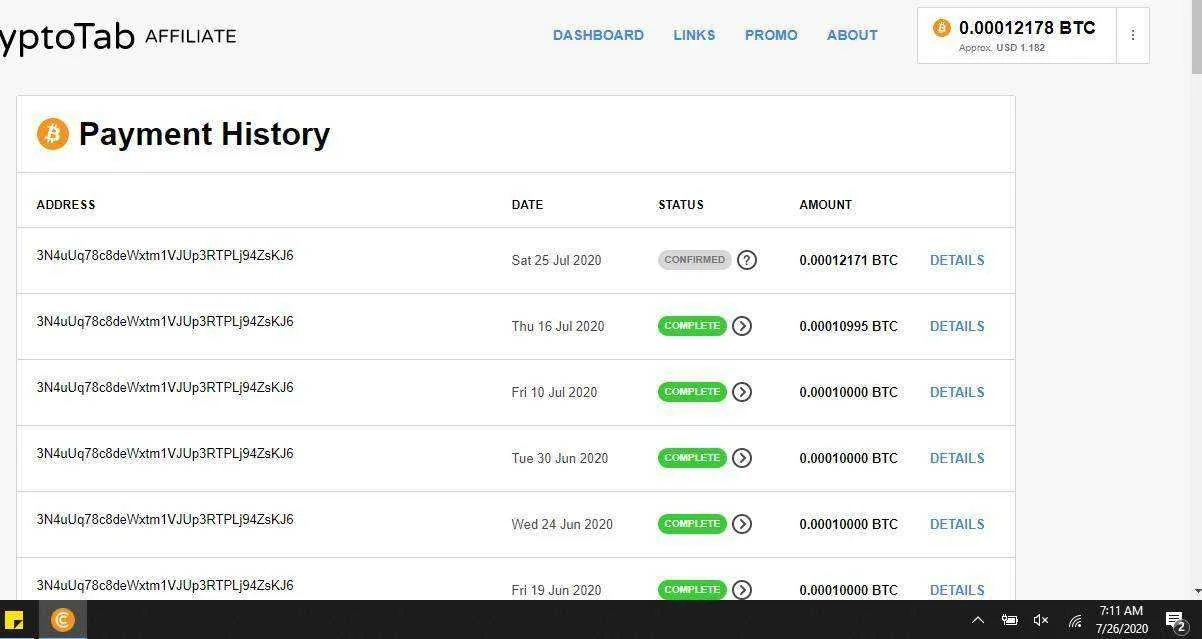Screen dimensions: 1202x639
Task: Open the LINKS navigation item
Action: [x=694, y=35]
